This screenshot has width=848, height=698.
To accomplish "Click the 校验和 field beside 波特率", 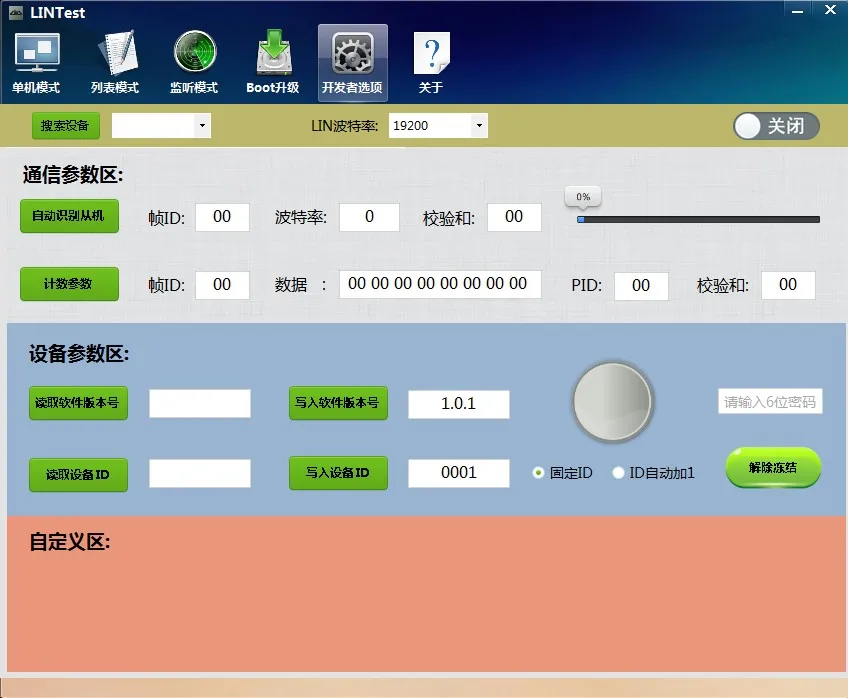I will point(514,217).
